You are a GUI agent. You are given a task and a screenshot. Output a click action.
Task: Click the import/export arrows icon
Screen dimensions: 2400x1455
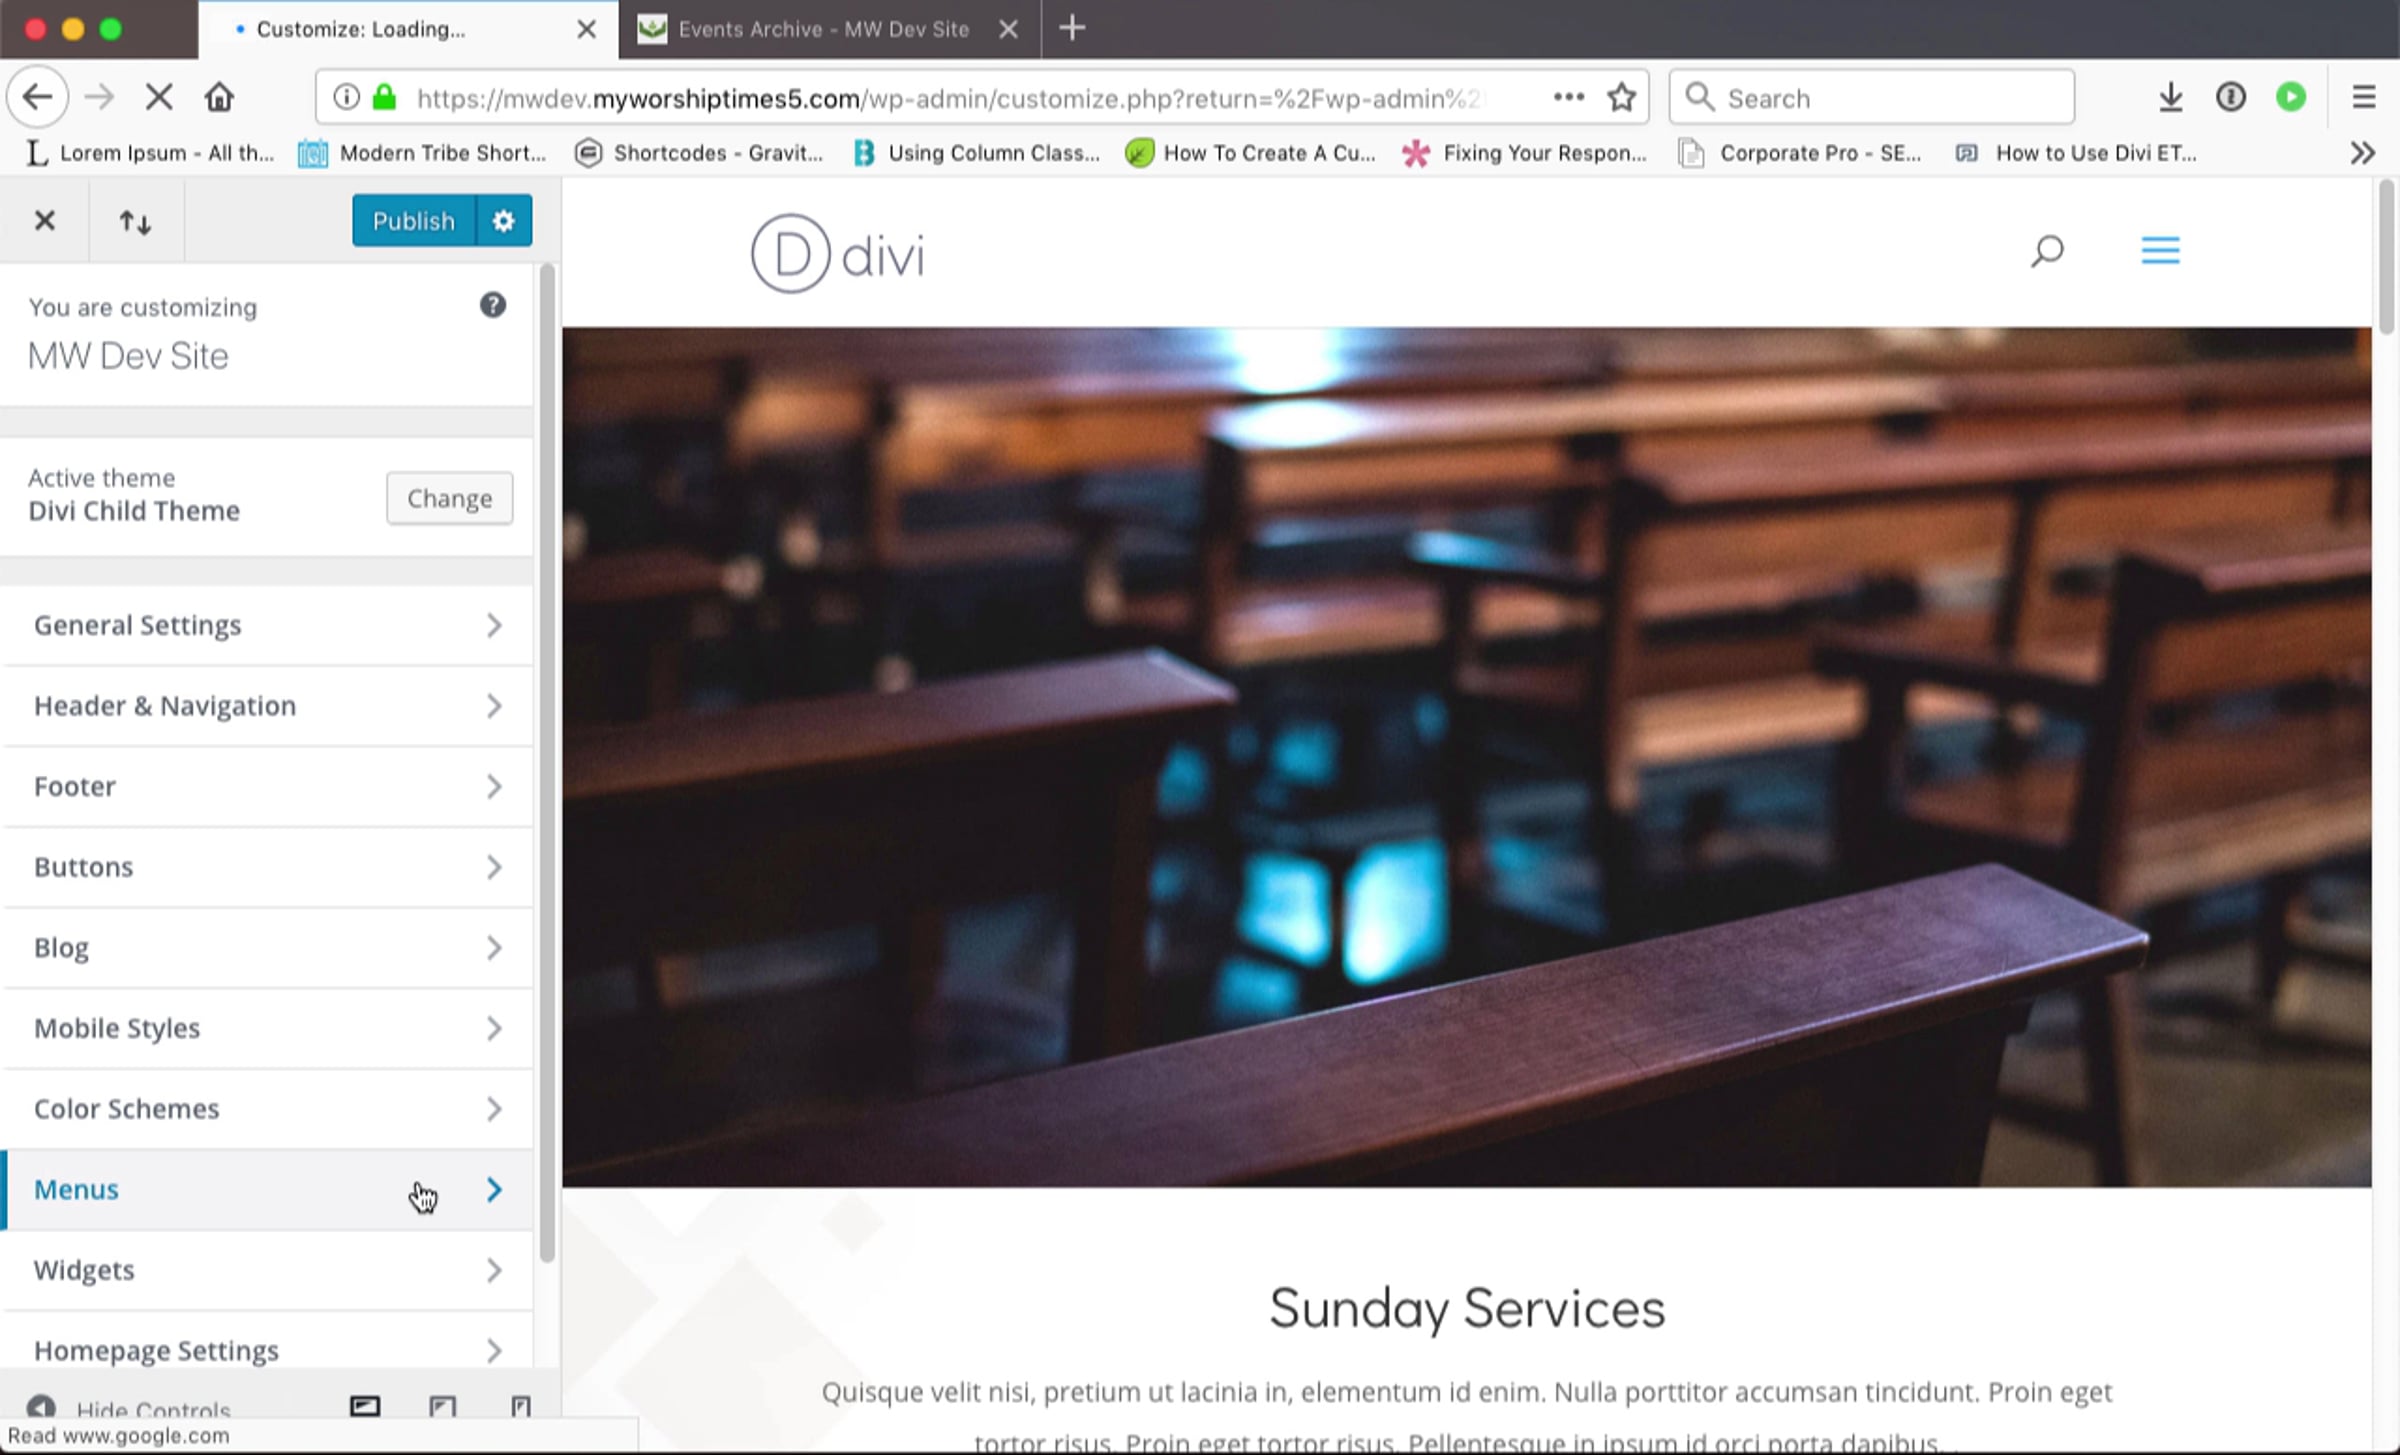tap(135, 221)
